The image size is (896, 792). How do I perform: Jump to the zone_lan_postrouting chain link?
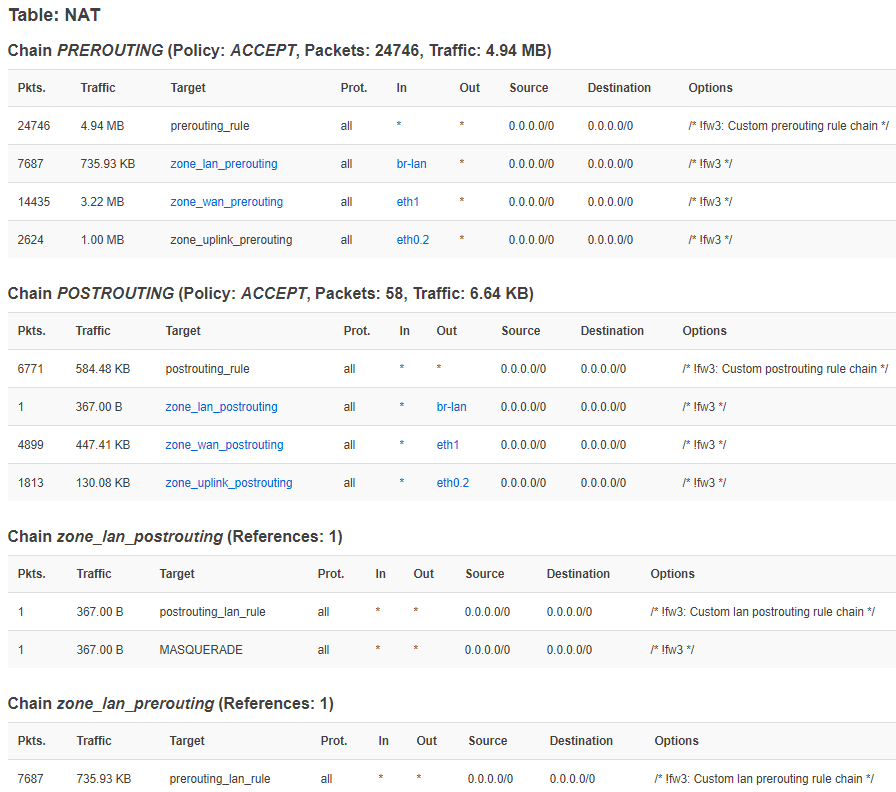point(221,407)
